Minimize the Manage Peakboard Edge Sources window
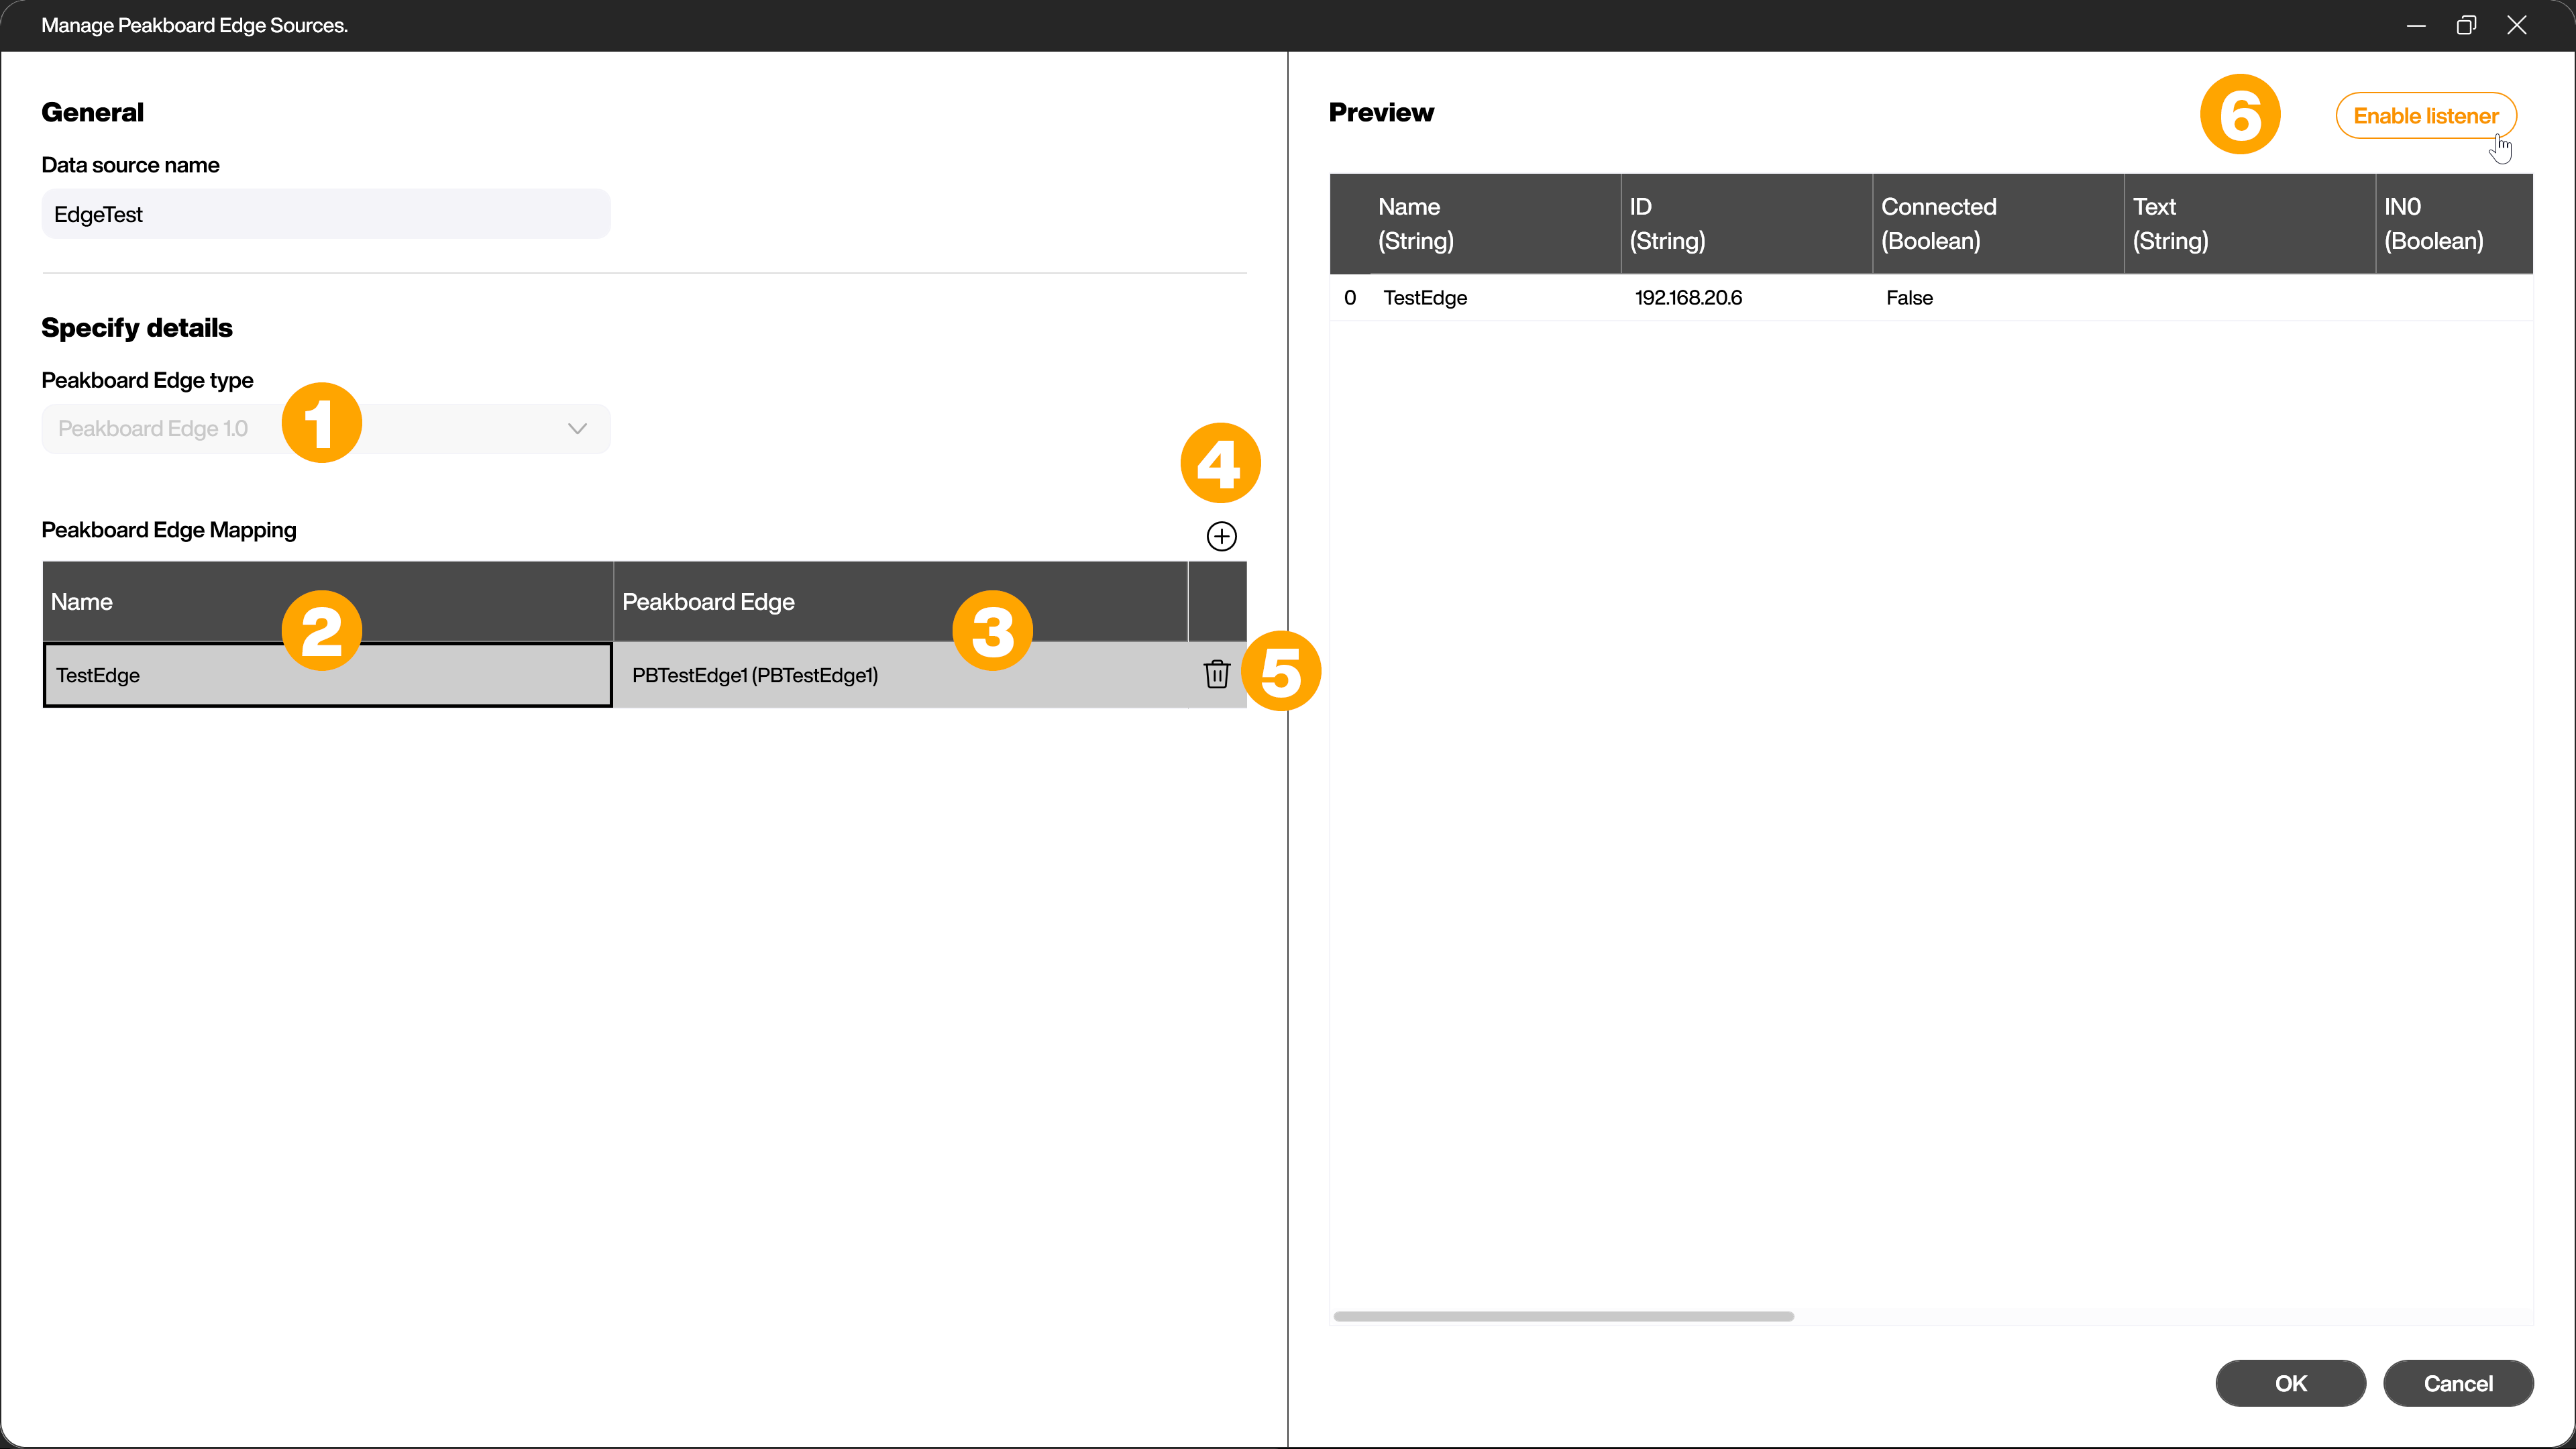Image resolution: width=2576 pixels, height=1449 pixels. 2416,25
